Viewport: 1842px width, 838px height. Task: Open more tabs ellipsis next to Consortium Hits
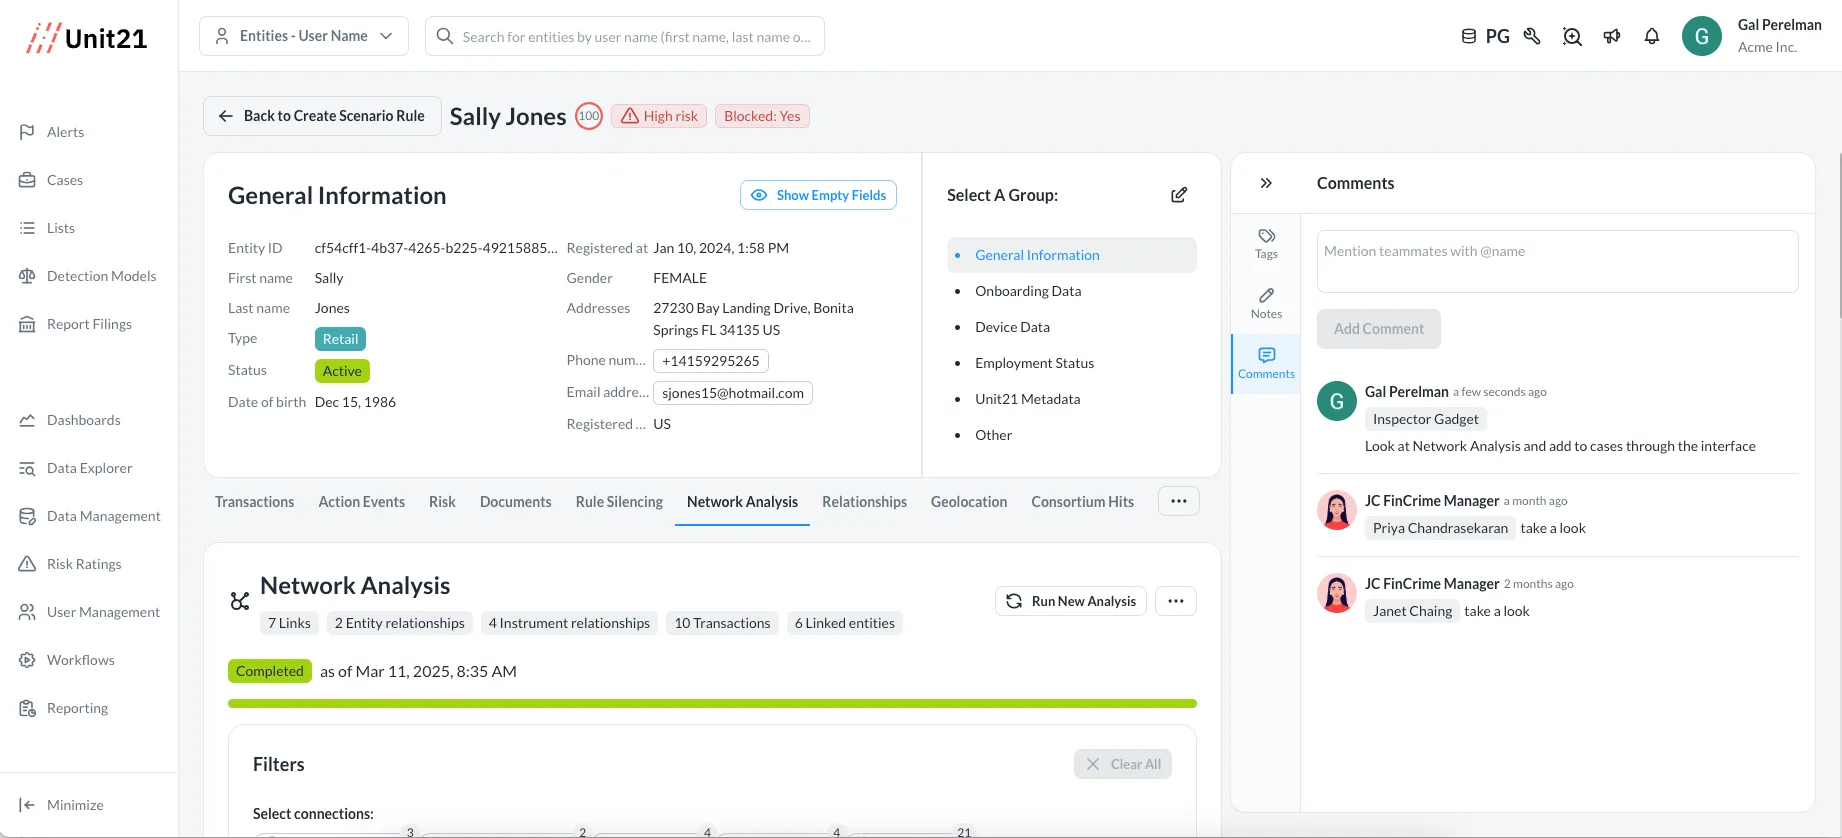pos(1179,501)
